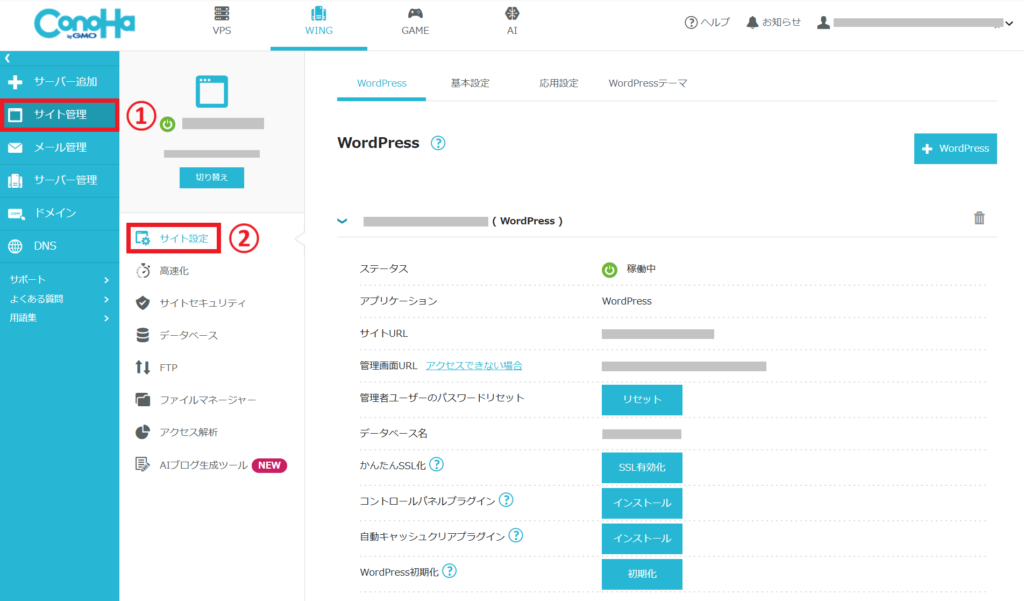Click help icon beside かんたんSSL化
The image size is (1024, 601).
point(437,464)
